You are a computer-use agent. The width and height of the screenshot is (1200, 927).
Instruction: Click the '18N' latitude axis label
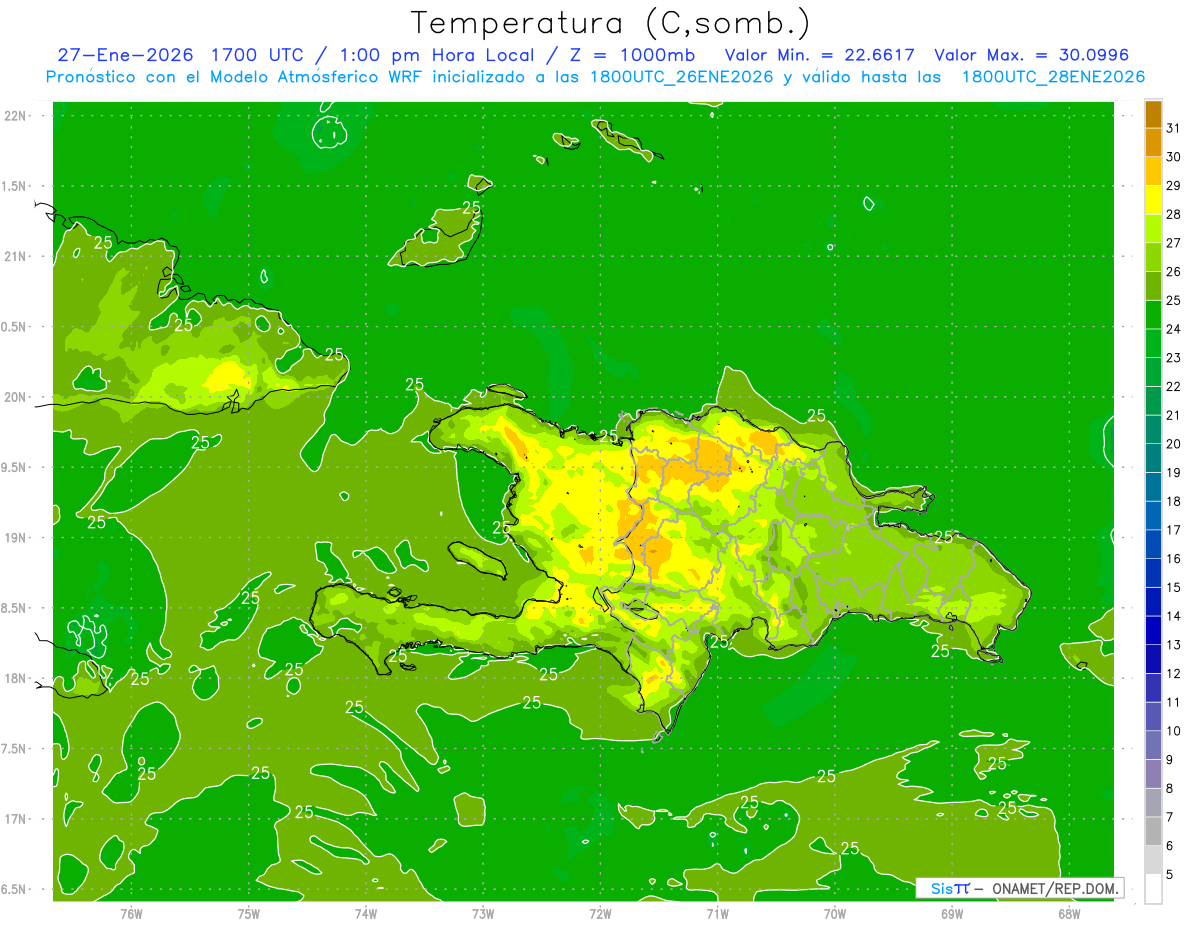pyautogui.click(x=16, y=678)
